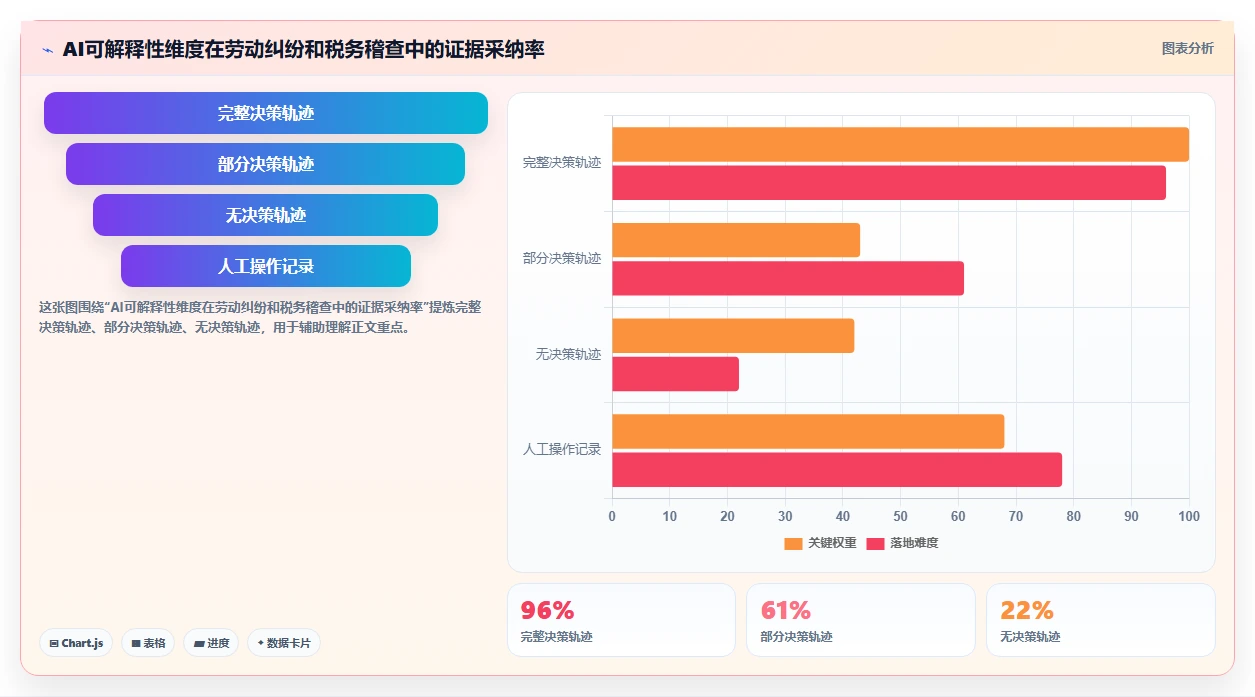Open the 22% 无决策轨迹 data card
1255x697 pixels.
(x=1100, y=620)
